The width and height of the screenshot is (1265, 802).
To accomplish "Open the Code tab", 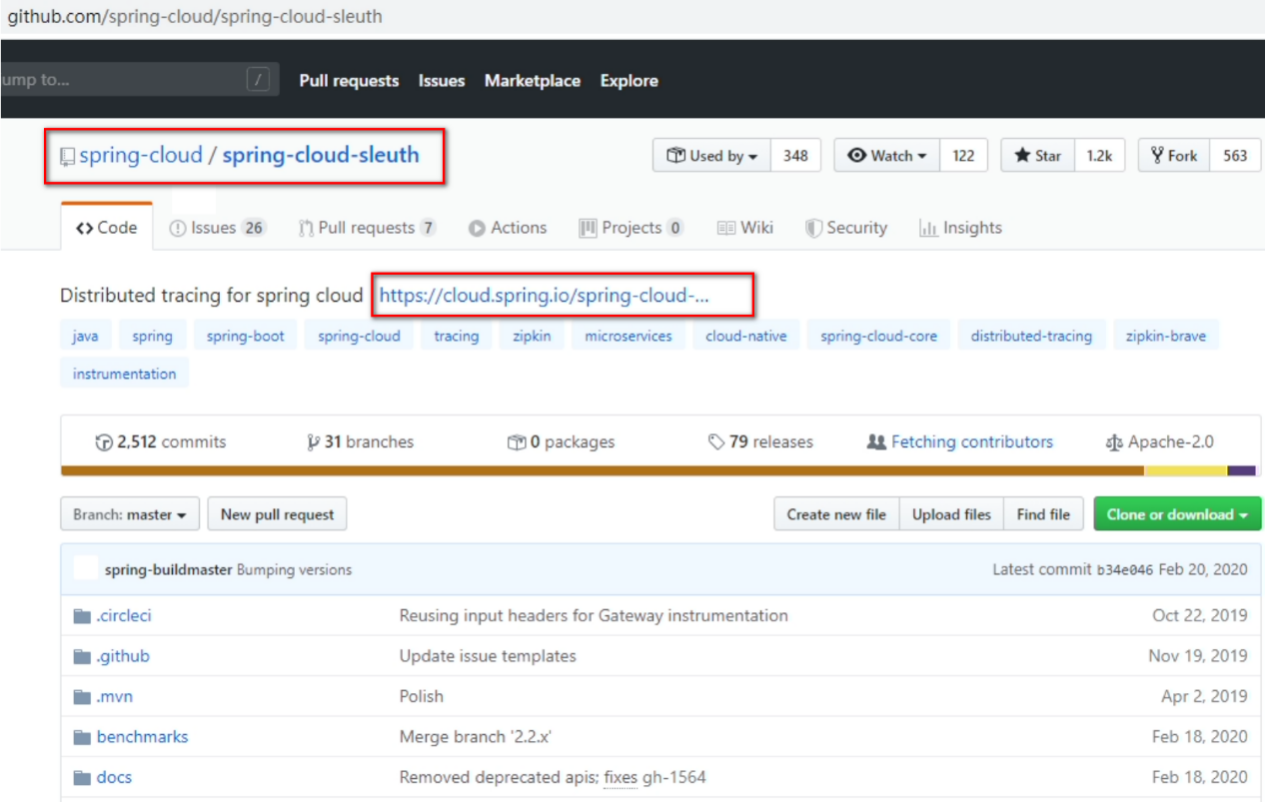I will [107, 228].
